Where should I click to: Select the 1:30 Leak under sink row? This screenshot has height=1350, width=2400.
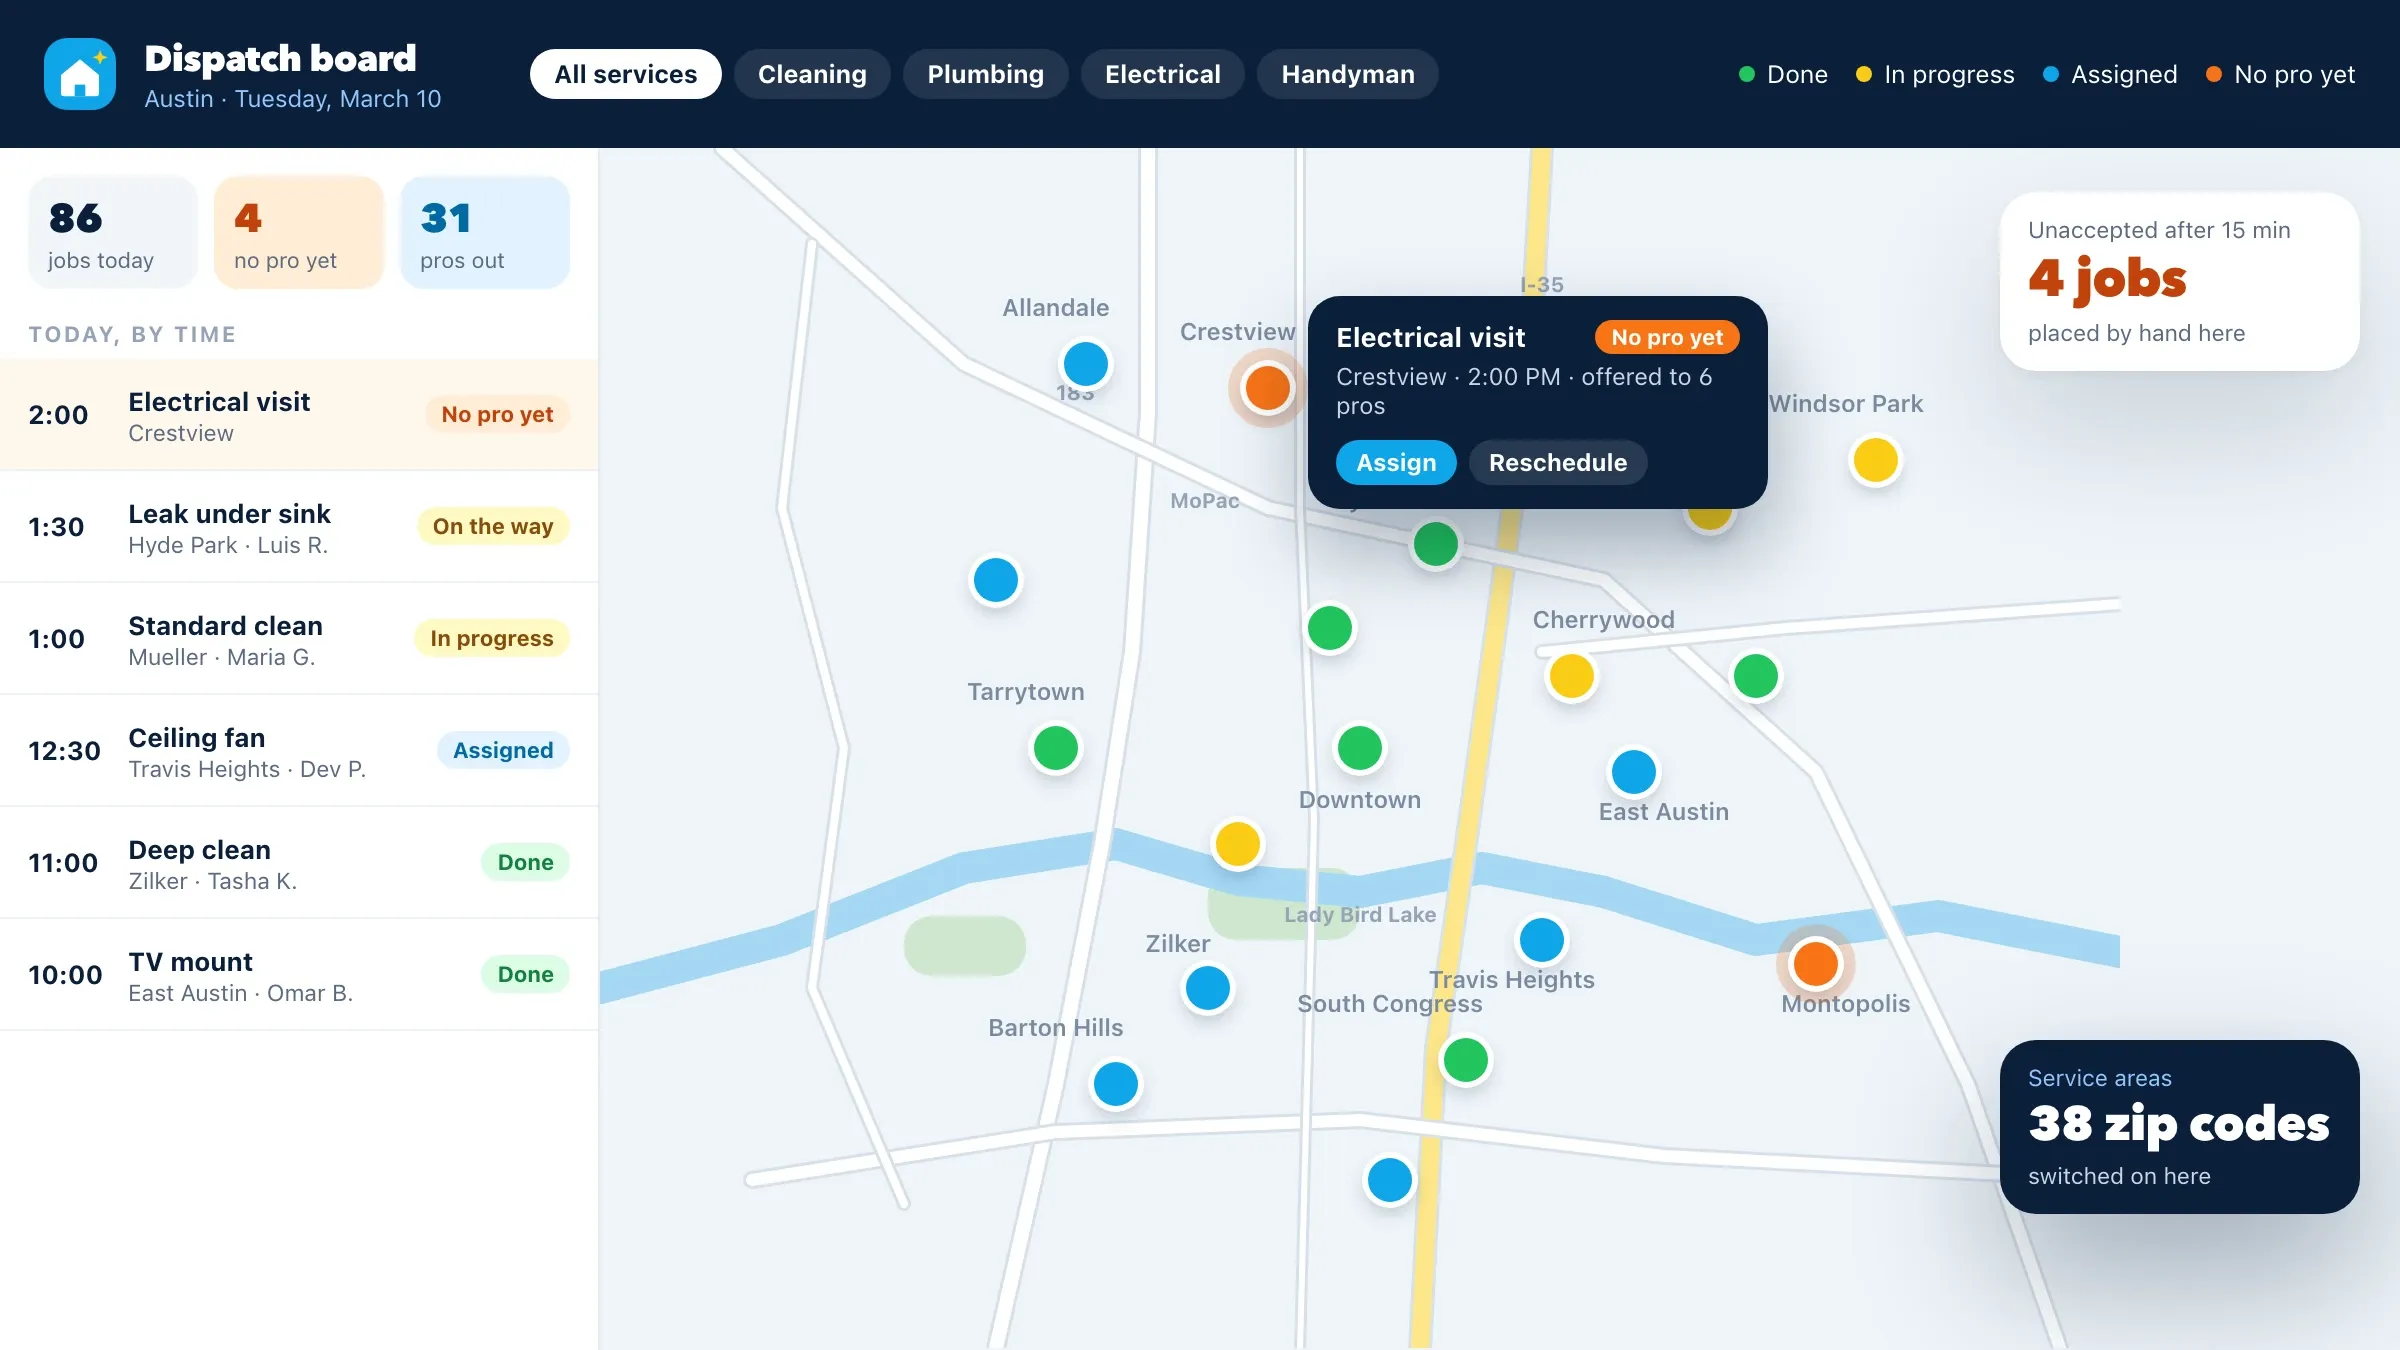point(299,527)
